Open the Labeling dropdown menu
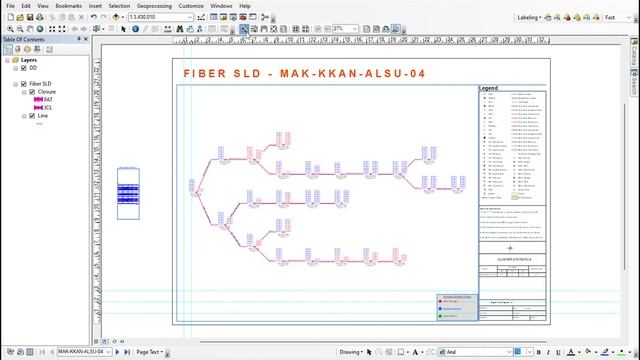The height and width of the screenshot is (360, 640). (x=529, y=18)
